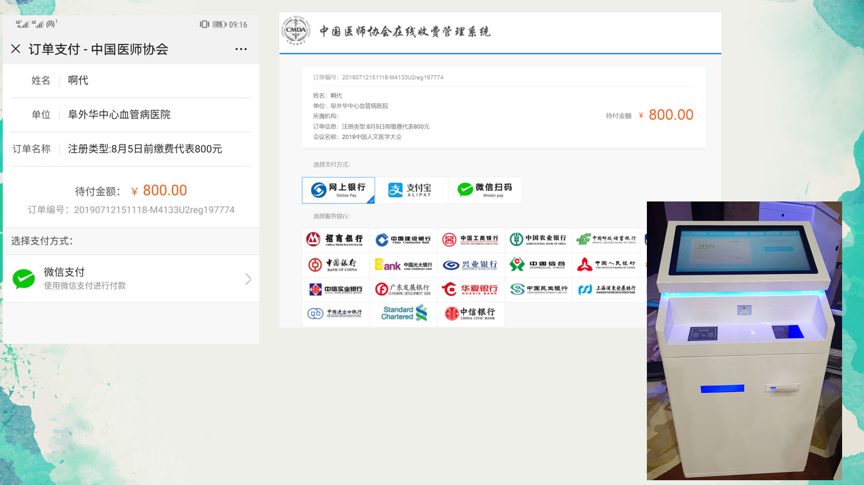864x485 pixels.
Task: Click 会议名称 2019中国人文医学大会 line
Action: [x=357, y=137]
